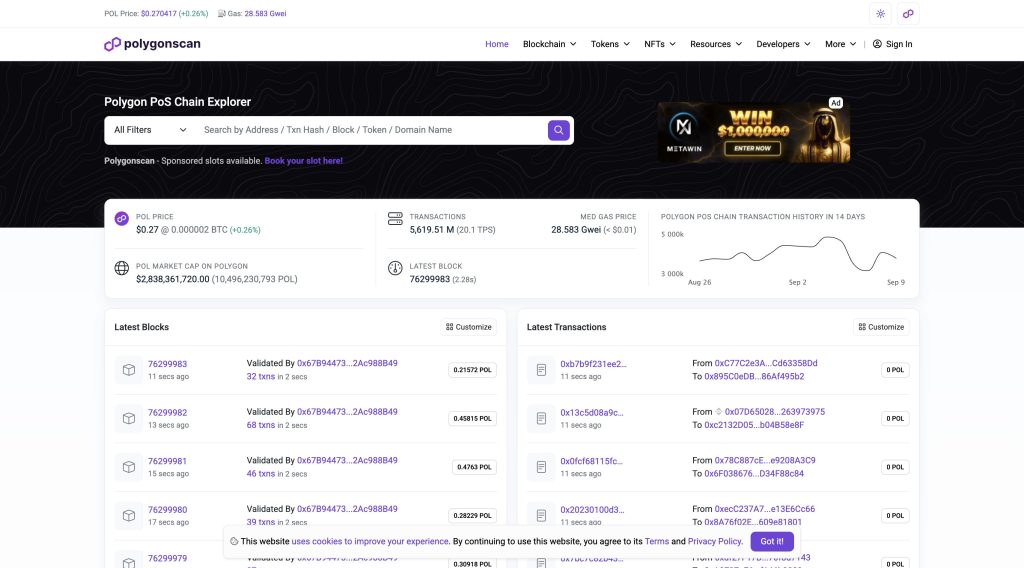Expand the Blockchain menu

pos(549,44)
